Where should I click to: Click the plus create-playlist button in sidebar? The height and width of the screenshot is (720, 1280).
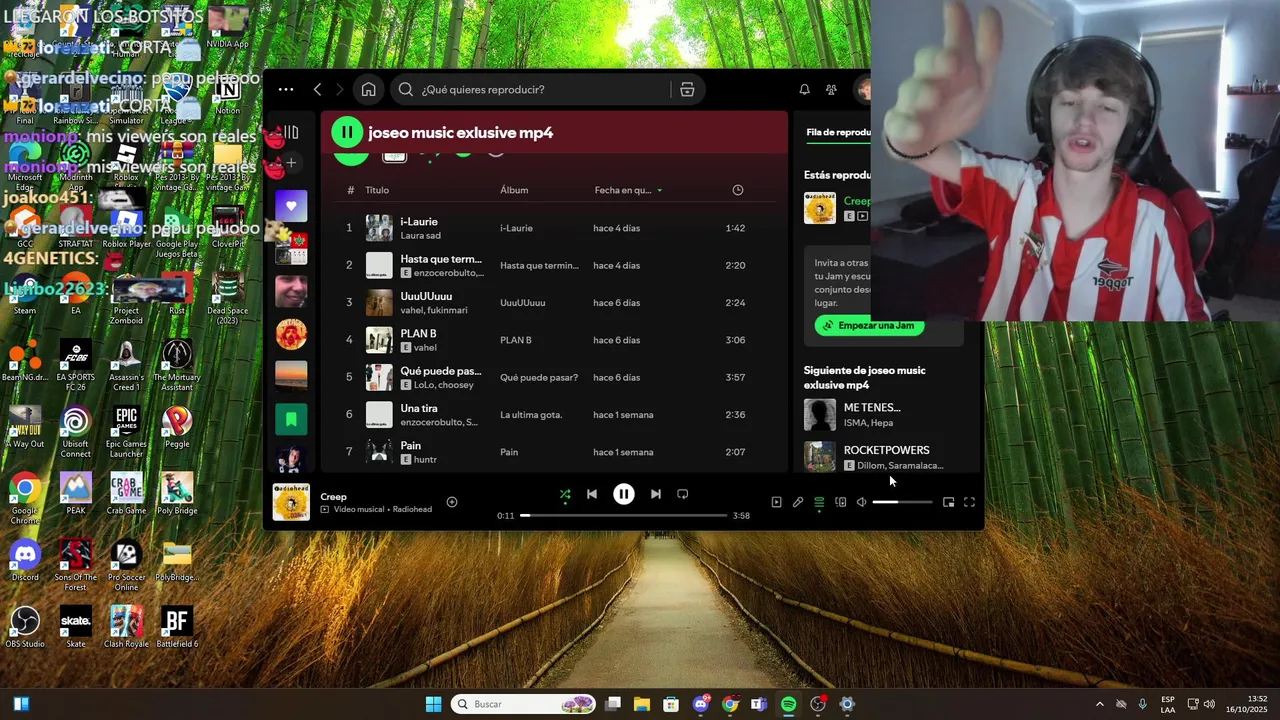(x=291, y=162)
